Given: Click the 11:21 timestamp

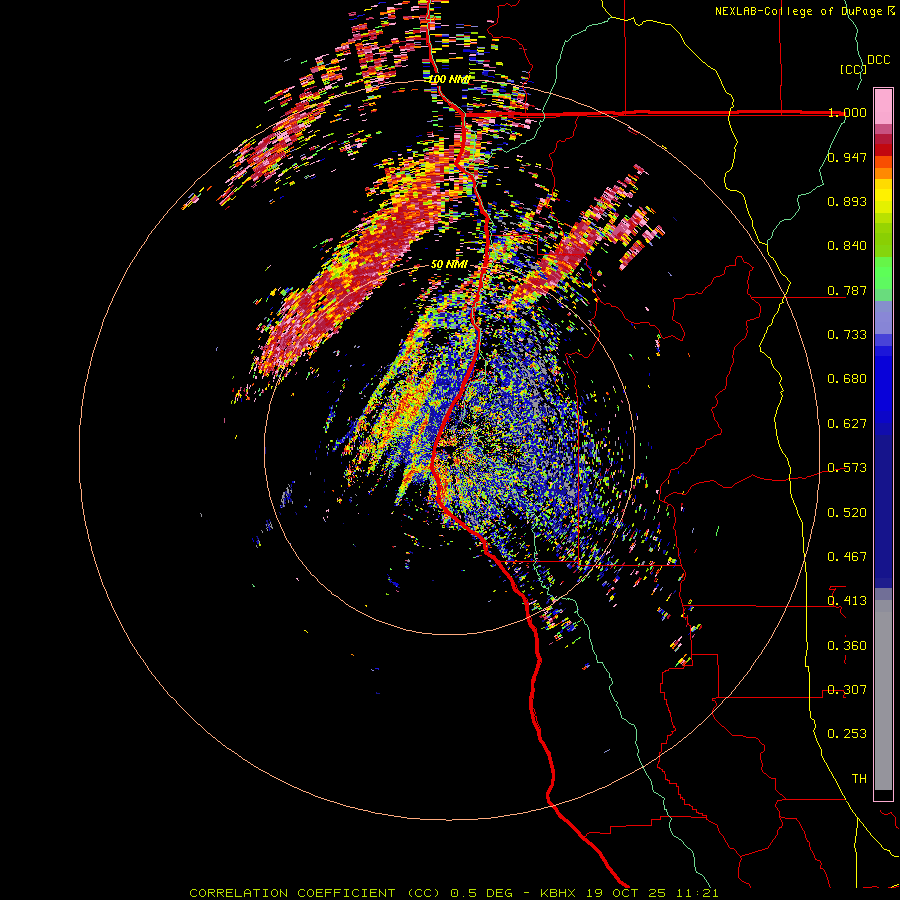Looking at the screenshot, I should (697, 893).
